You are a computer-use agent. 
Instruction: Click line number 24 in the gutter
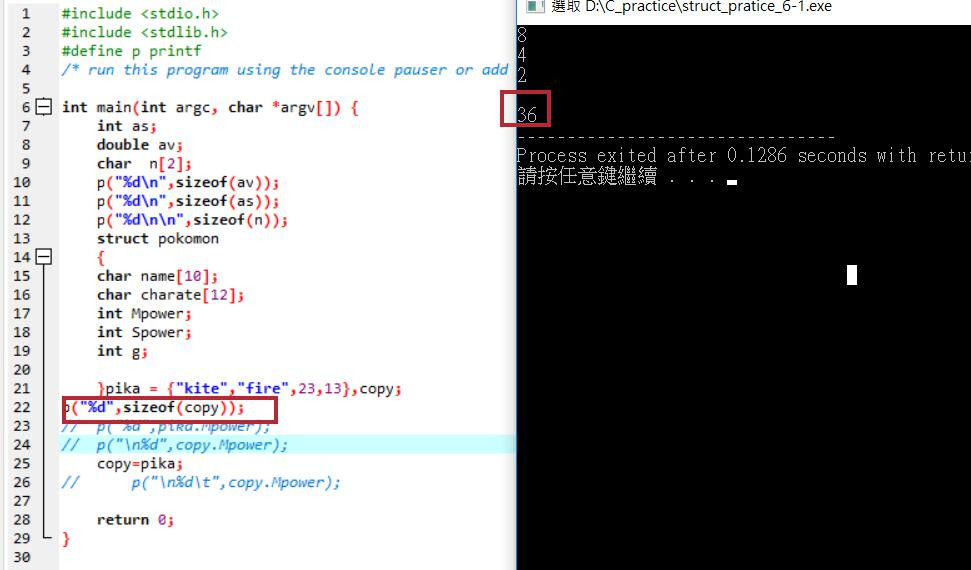tap(22, 445)
